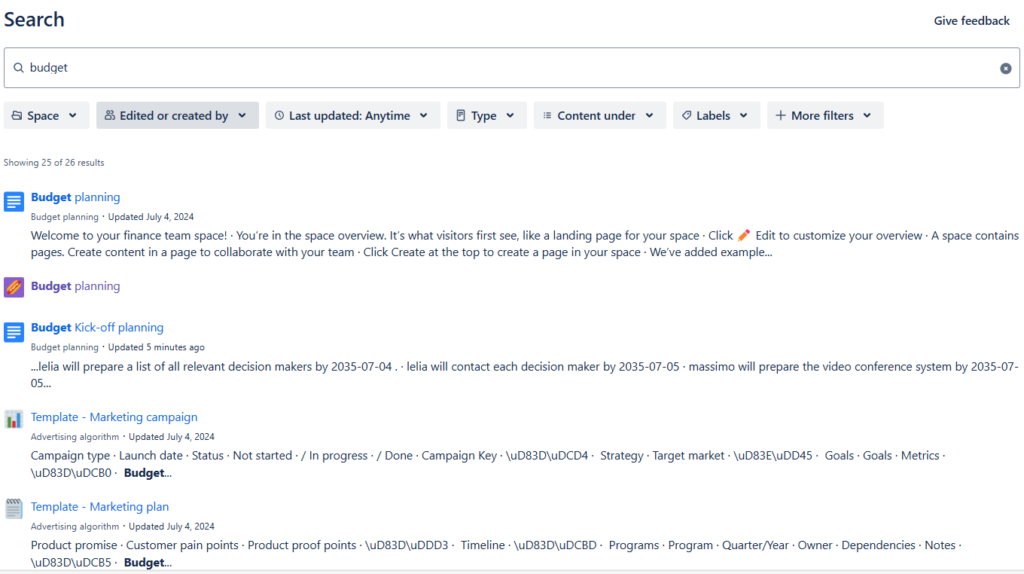Expand the Content under filter
The width and height of the screenshot is (1024, 574).
[x=599, y=116]
